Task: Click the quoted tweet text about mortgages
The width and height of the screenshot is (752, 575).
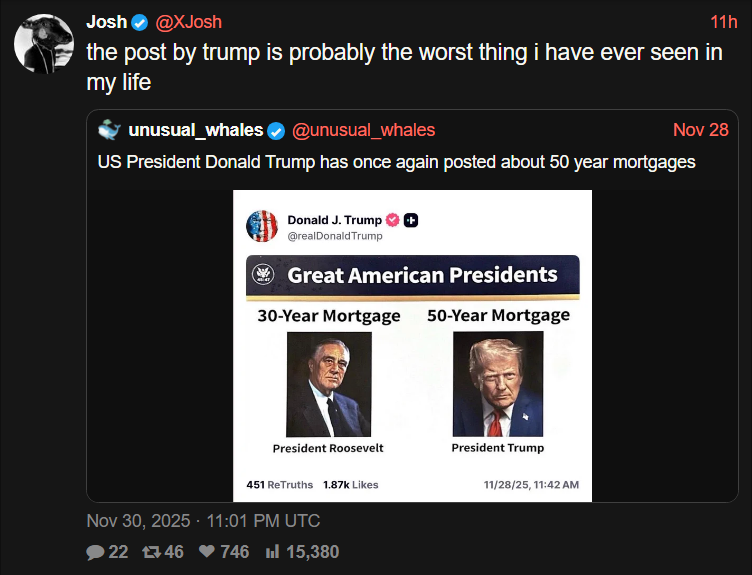Action: click(396, 161)
